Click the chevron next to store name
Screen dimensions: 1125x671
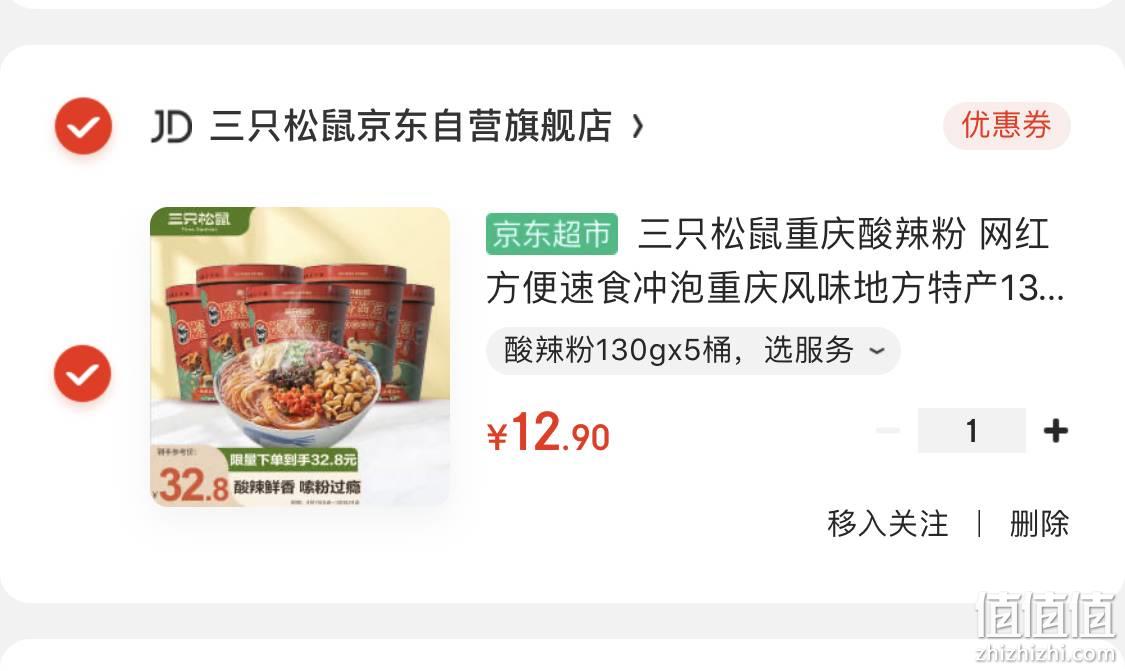pos(637,127)
